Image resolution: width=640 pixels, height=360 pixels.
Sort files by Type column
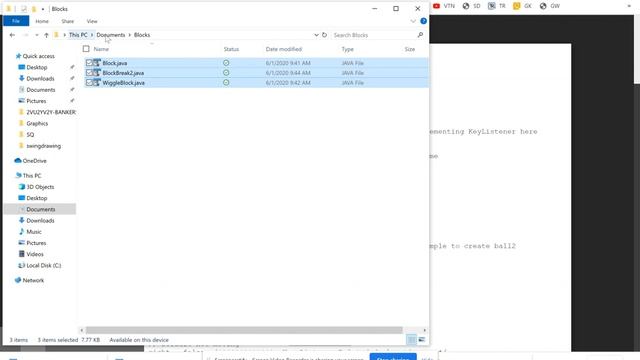click(347, 49)
